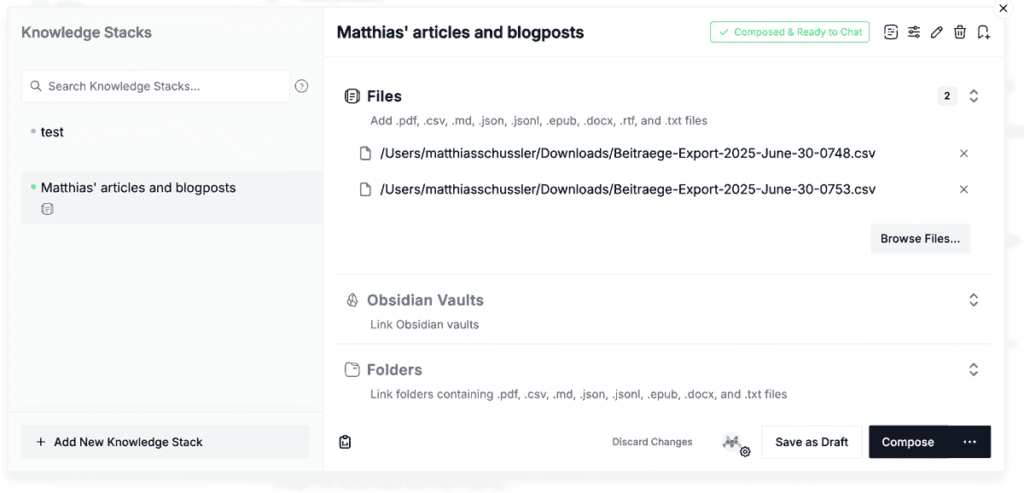Click the Browse Files button

tap(920, 239)
